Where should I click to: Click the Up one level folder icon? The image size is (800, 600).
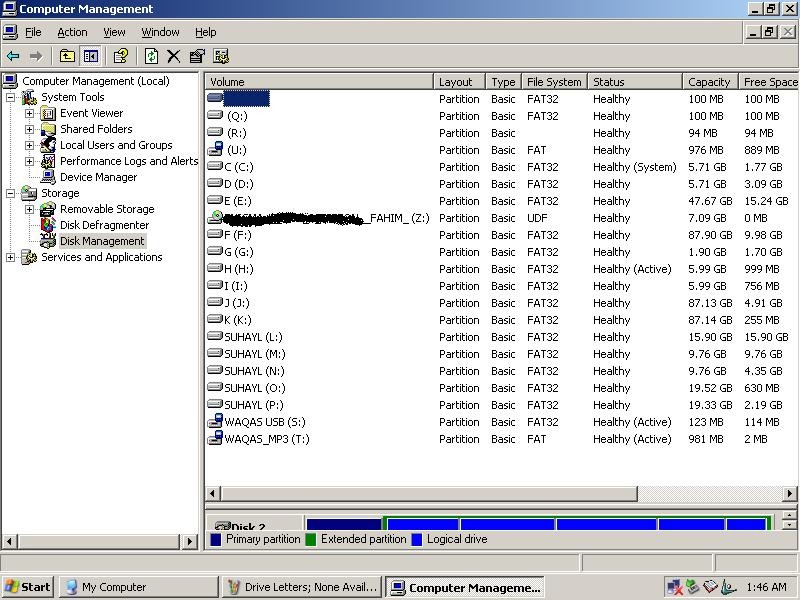click(x=67, y=56)
